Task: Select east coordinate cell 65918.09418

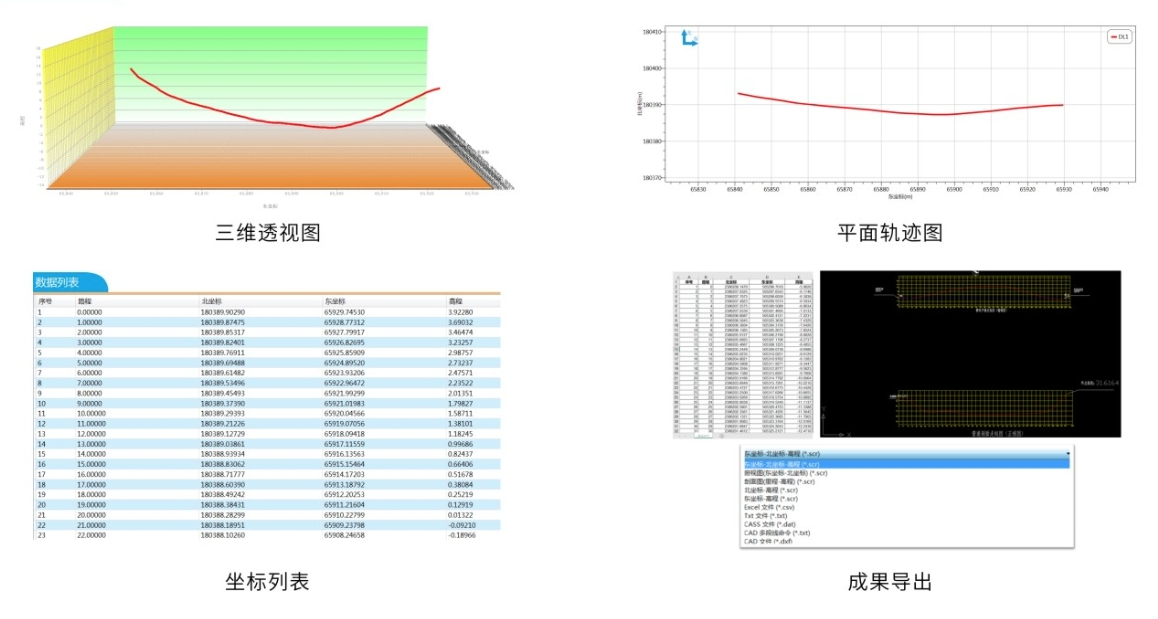Action: pyautogui.click(x=344, y=434)
